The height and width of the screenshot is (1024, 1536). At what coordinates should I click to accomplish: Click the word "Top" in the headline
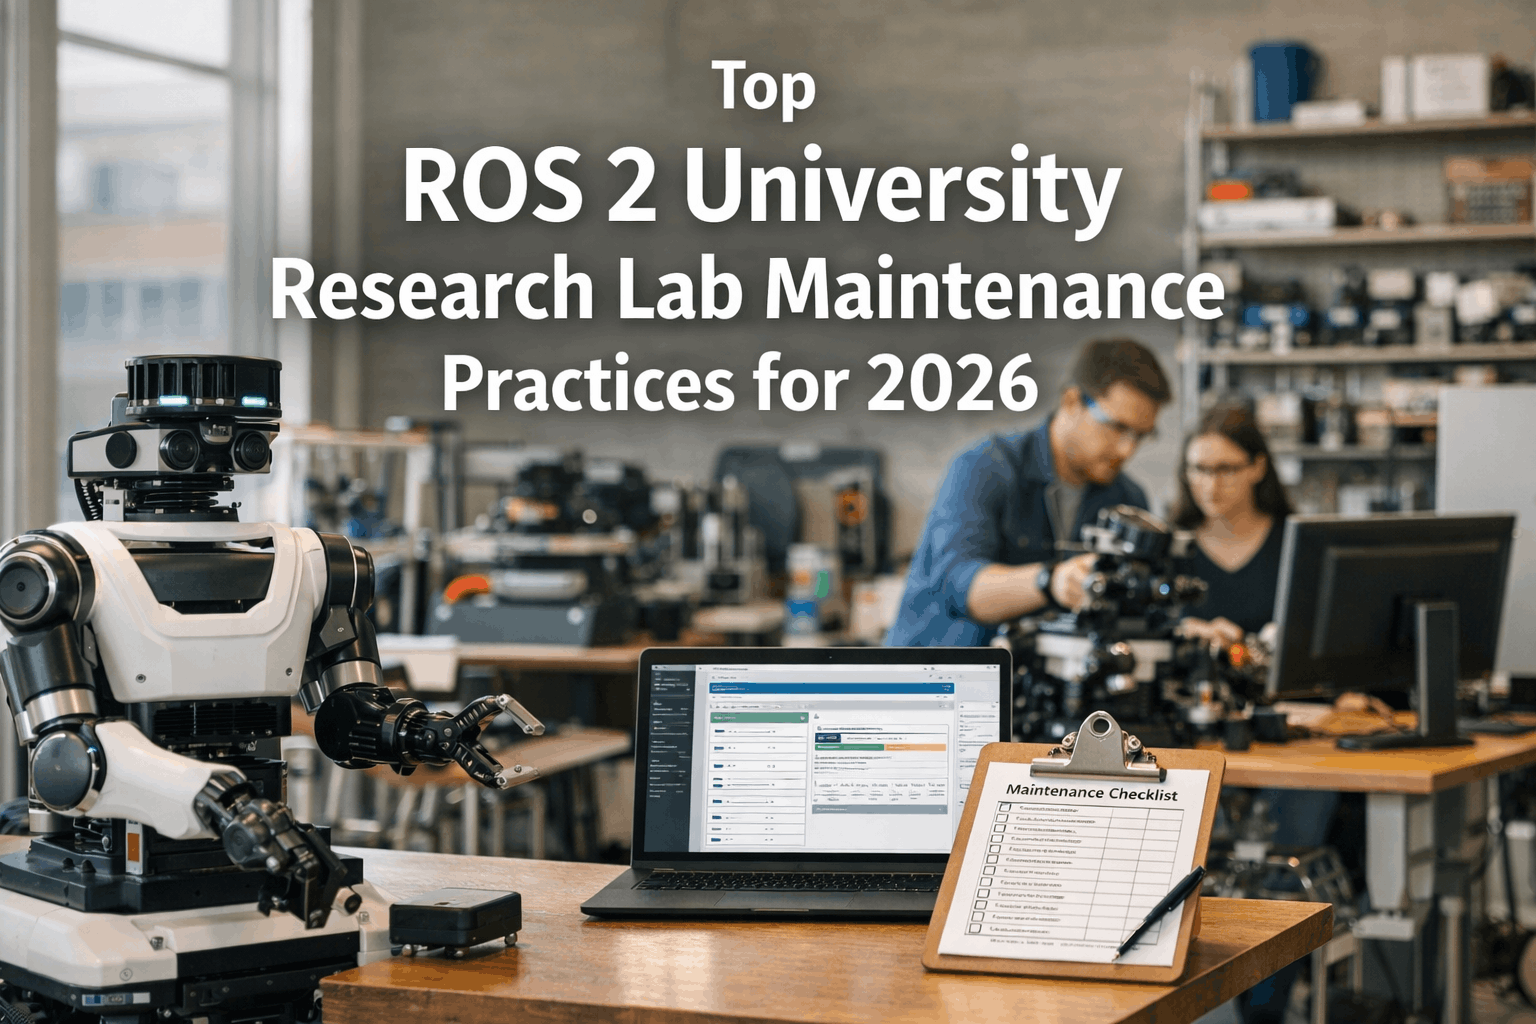[x=765, y=90]
